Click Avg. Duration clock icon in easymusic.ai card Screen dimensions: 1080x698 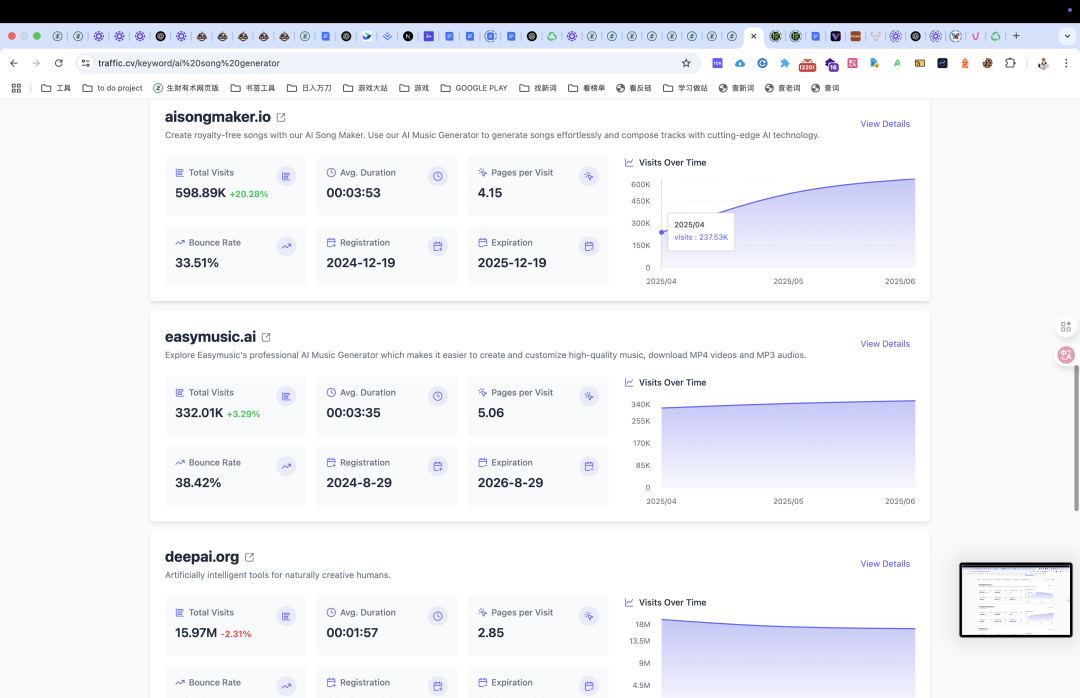point(437,396)
